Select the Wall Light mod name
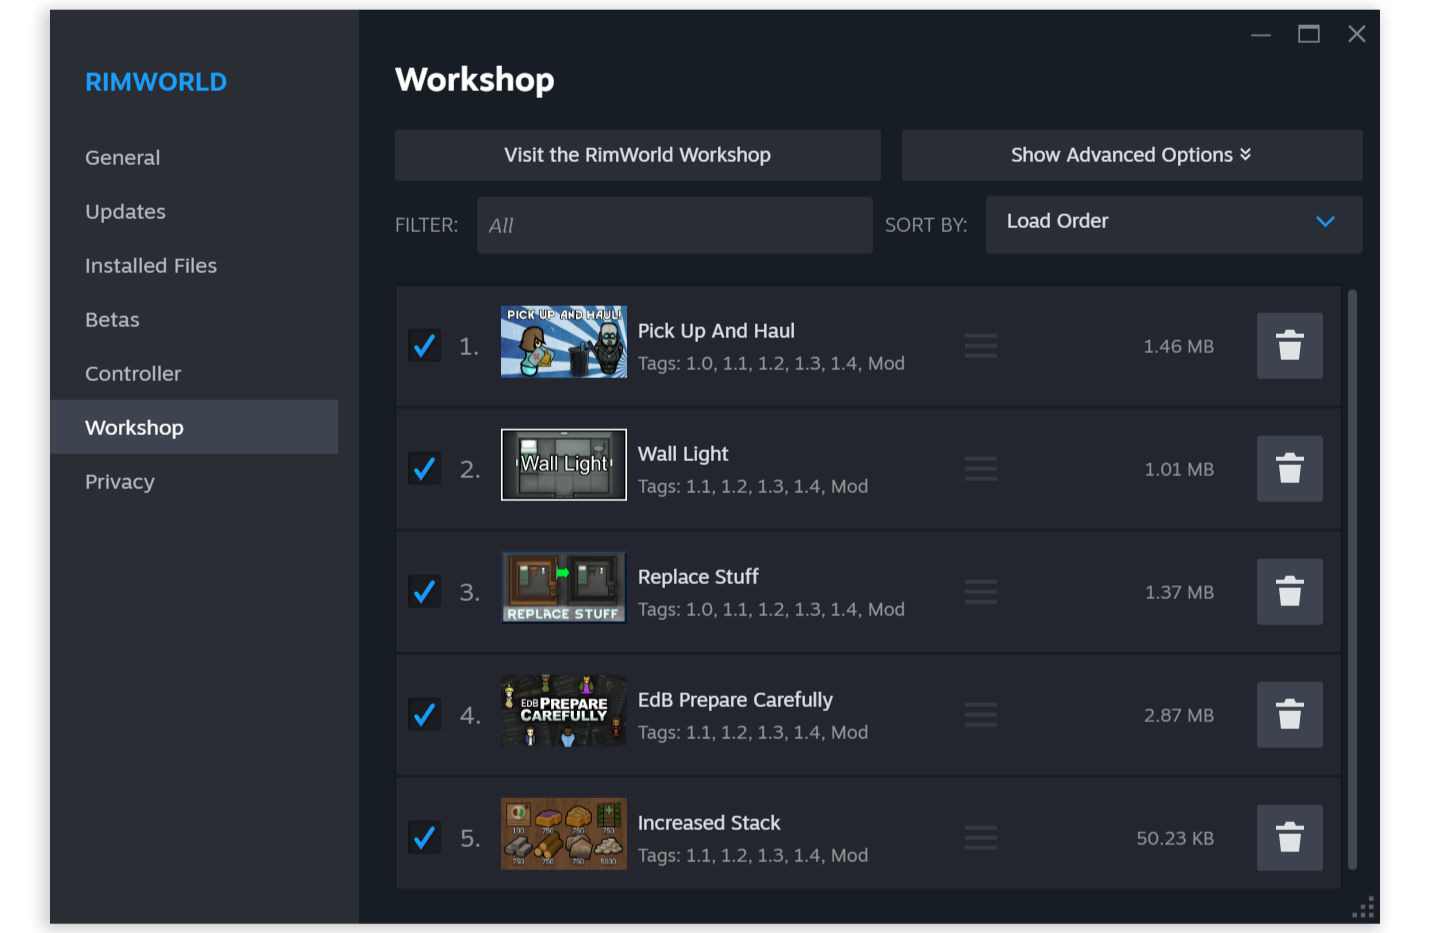Image resolution: width=1430 pixels, height=933 pixels. [x=683, y=454]
